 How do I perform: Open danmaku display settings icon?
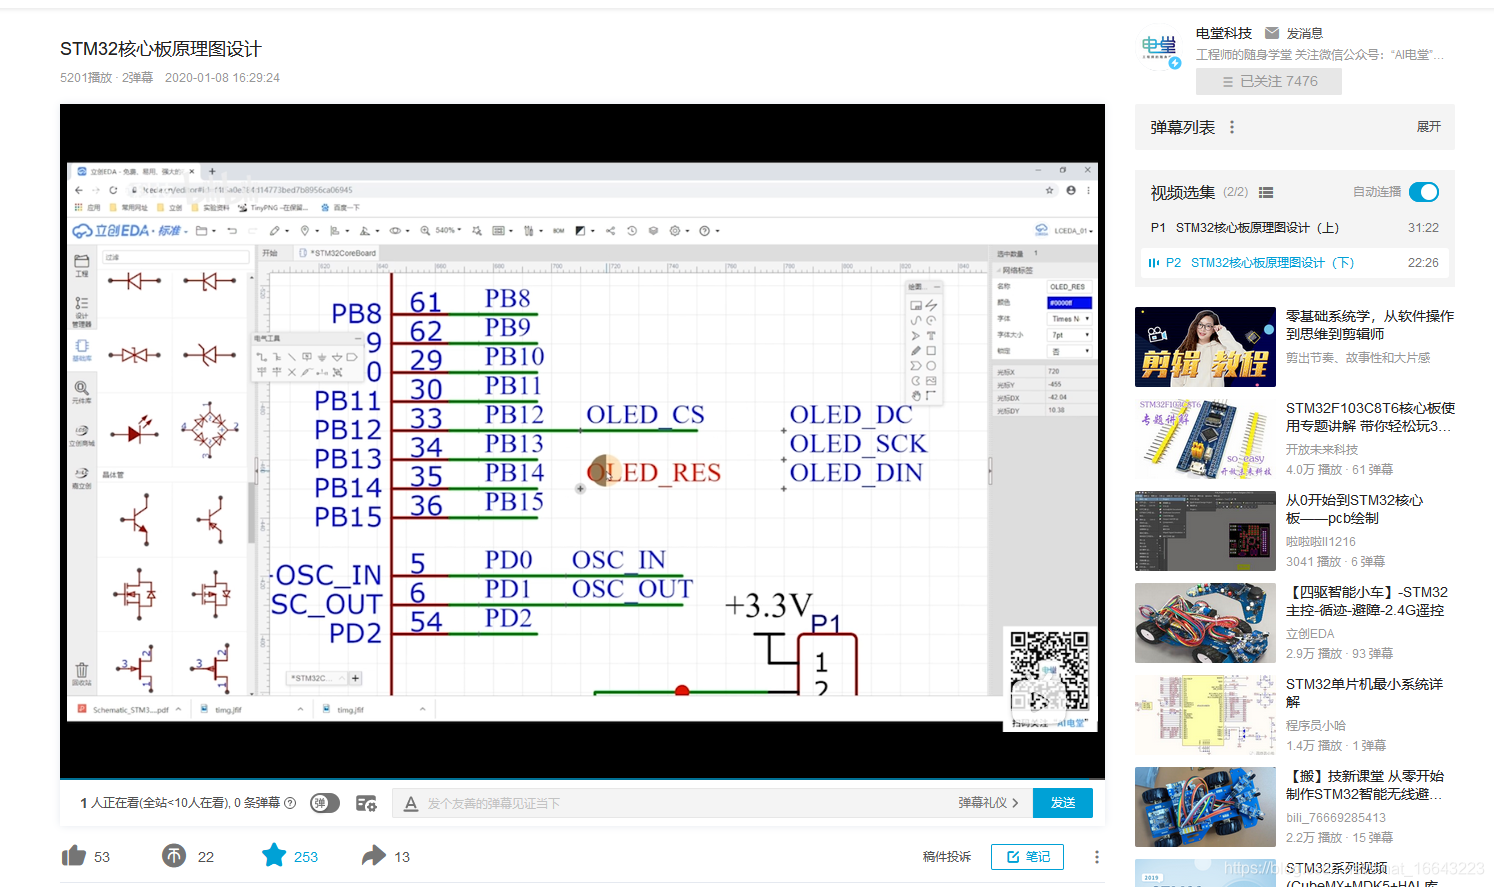click(366, 803)
